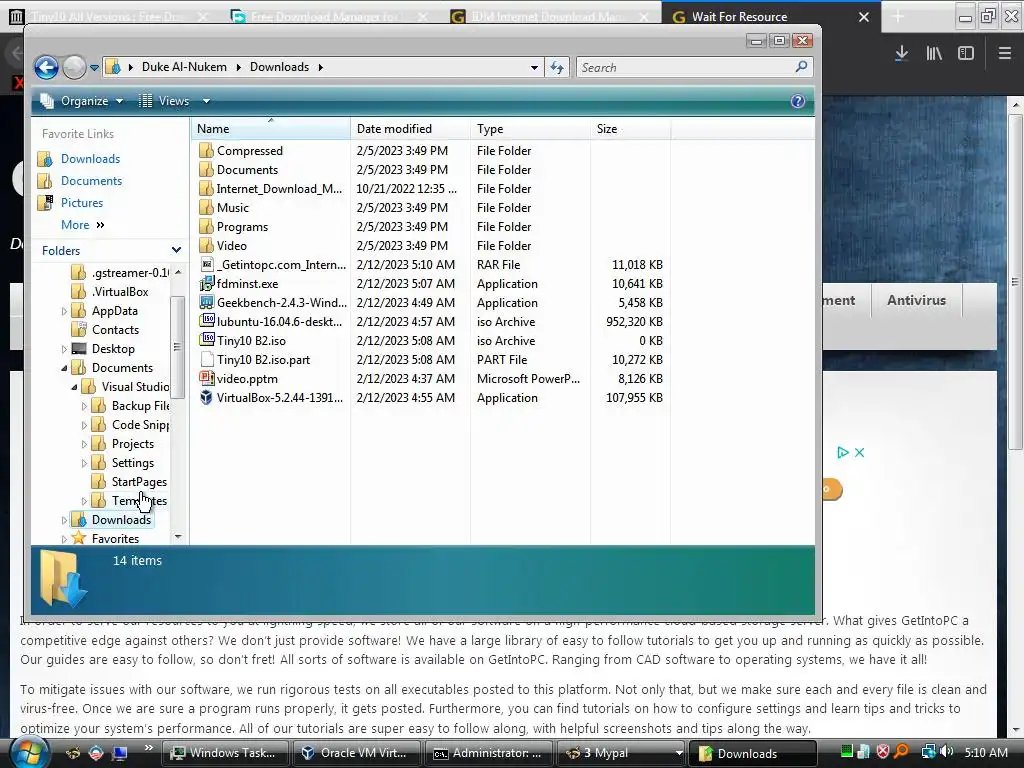Image resolution: width=1024 pixels, height=768 pixels.
Task: Select the Tiny10 B2.iso.part file icon
Action: coord(206,359)
